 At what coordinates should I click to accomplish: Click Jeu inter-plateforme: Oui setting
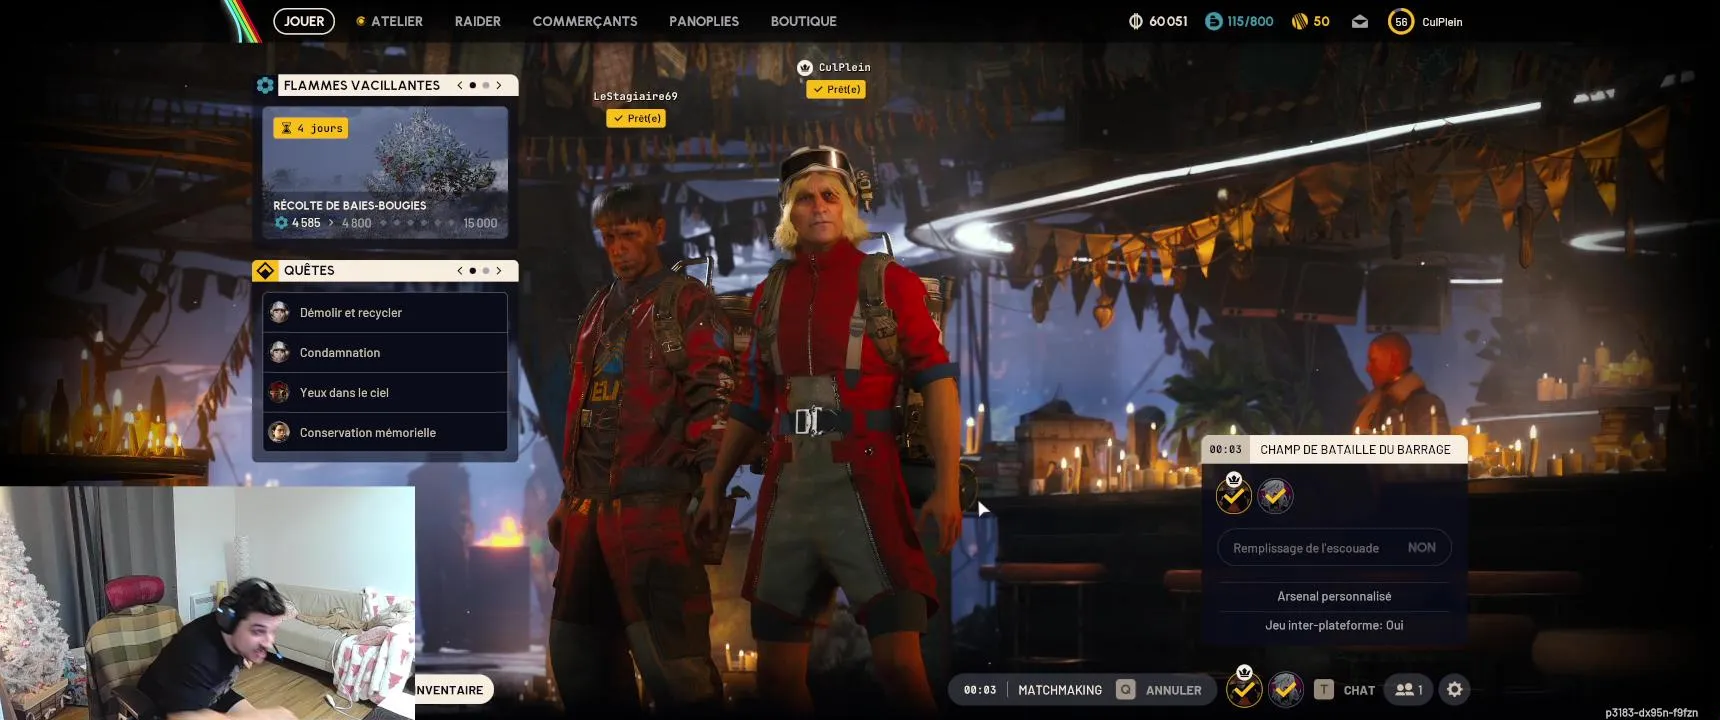coord(1334,626)
